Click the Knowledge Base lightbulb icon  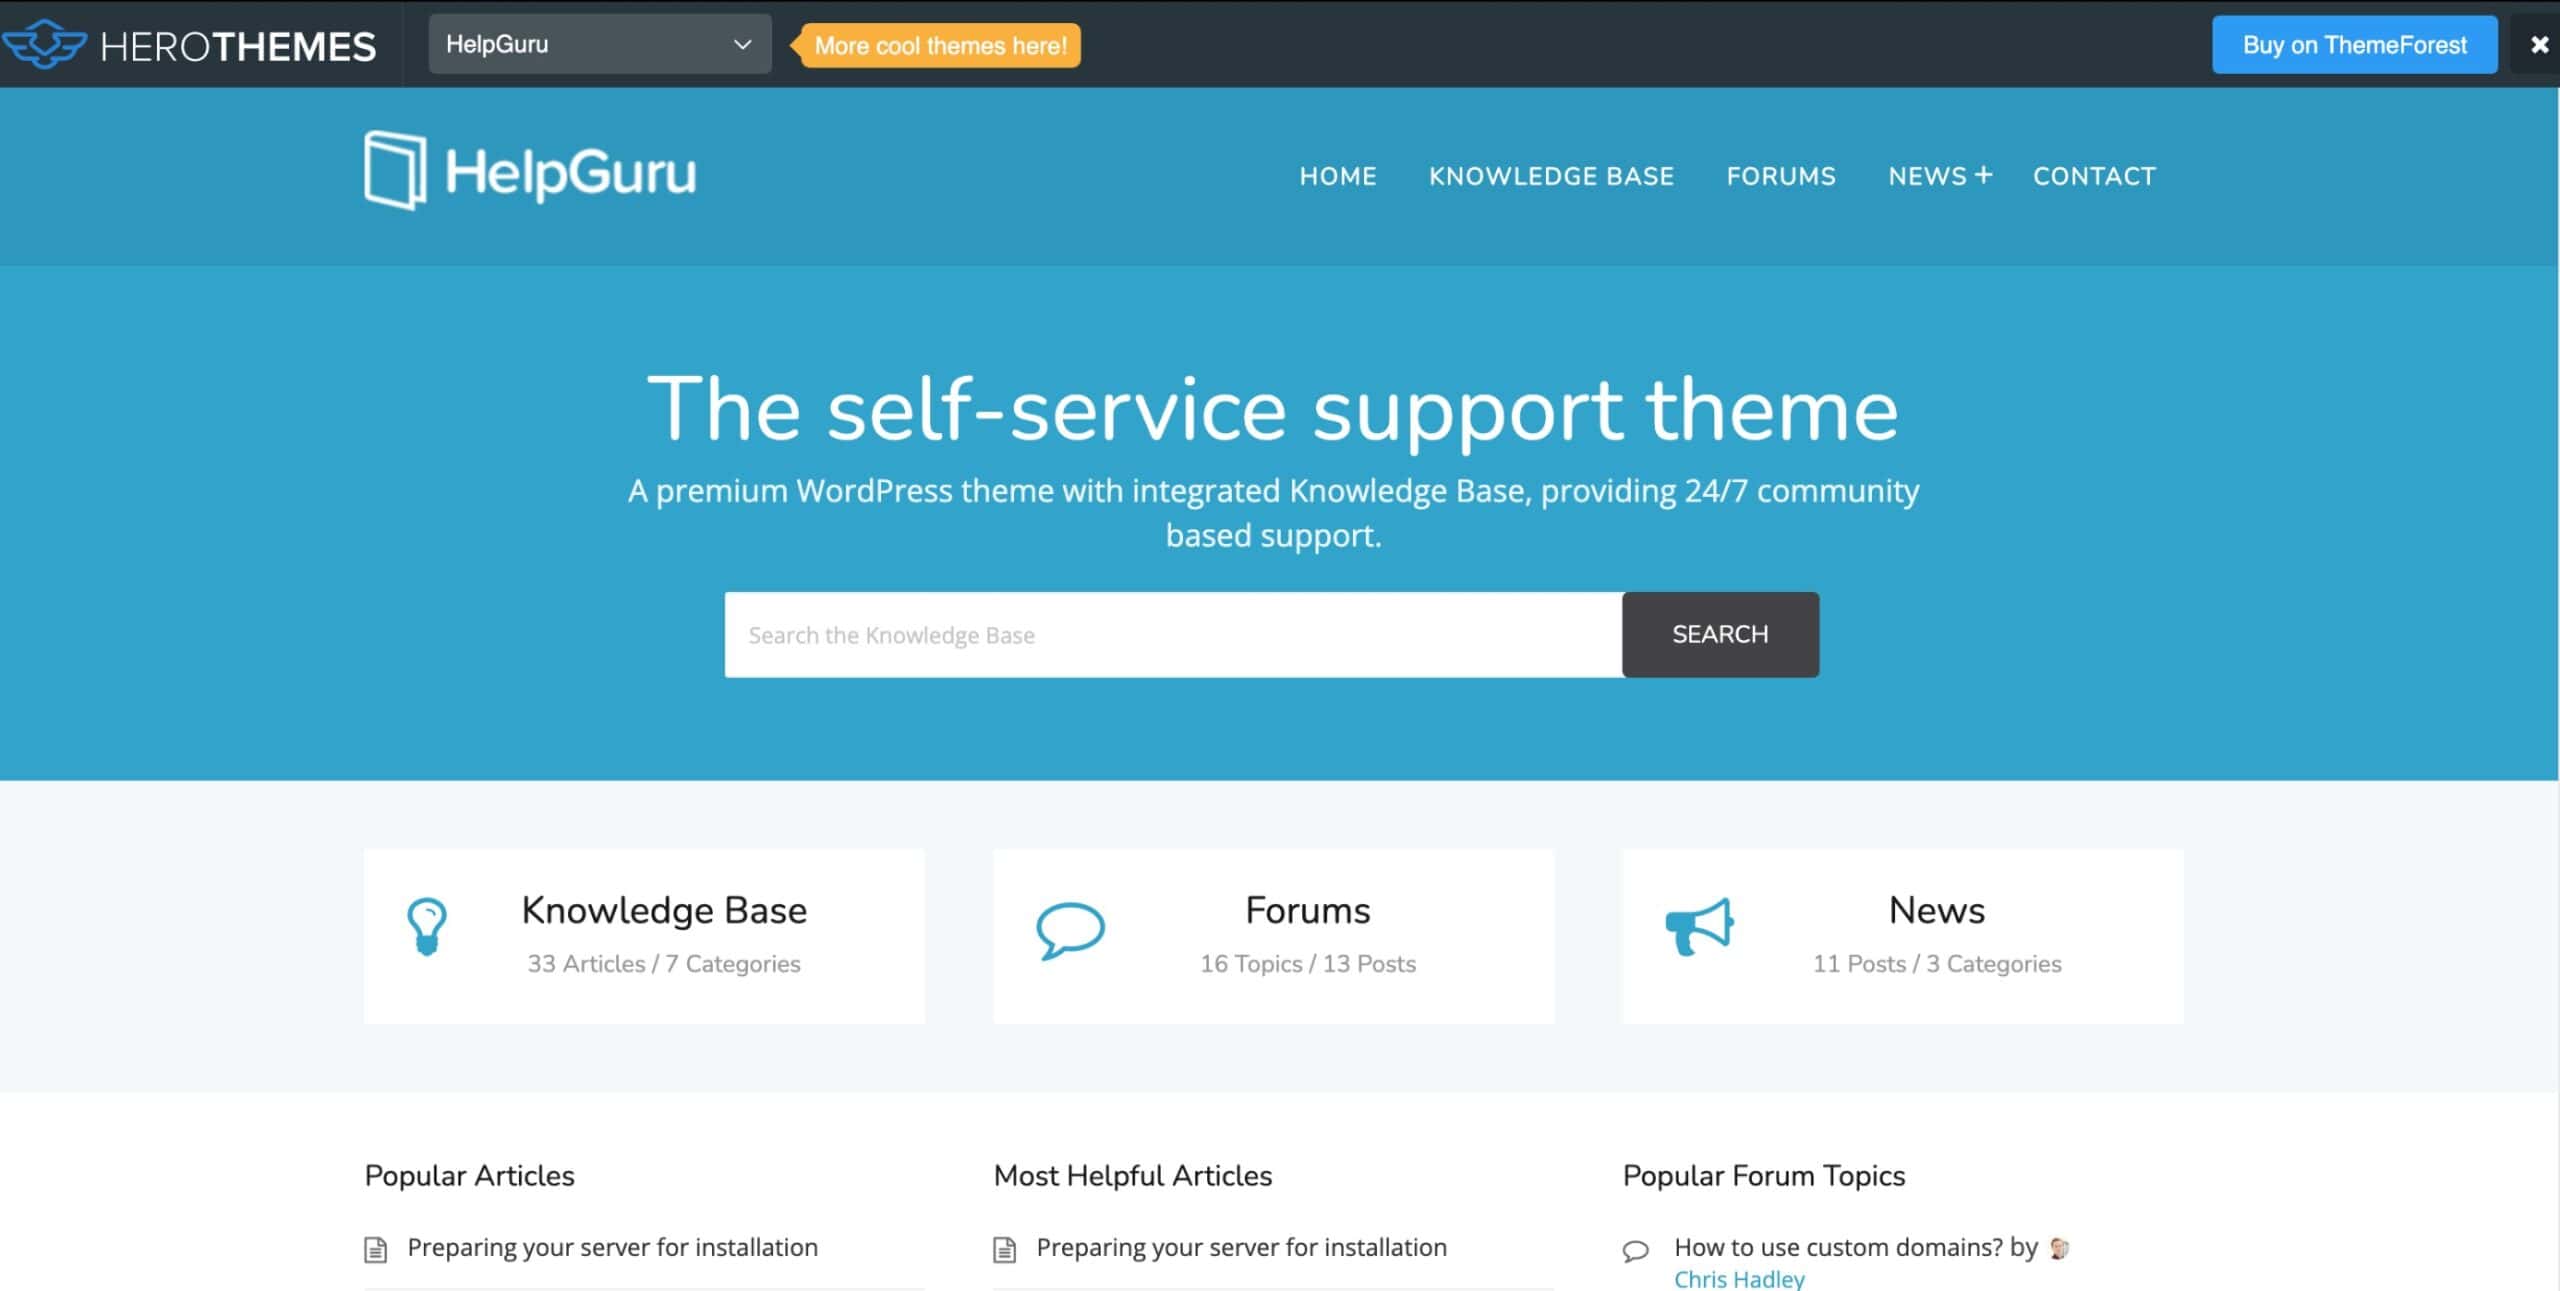click(x=427, y=927)
